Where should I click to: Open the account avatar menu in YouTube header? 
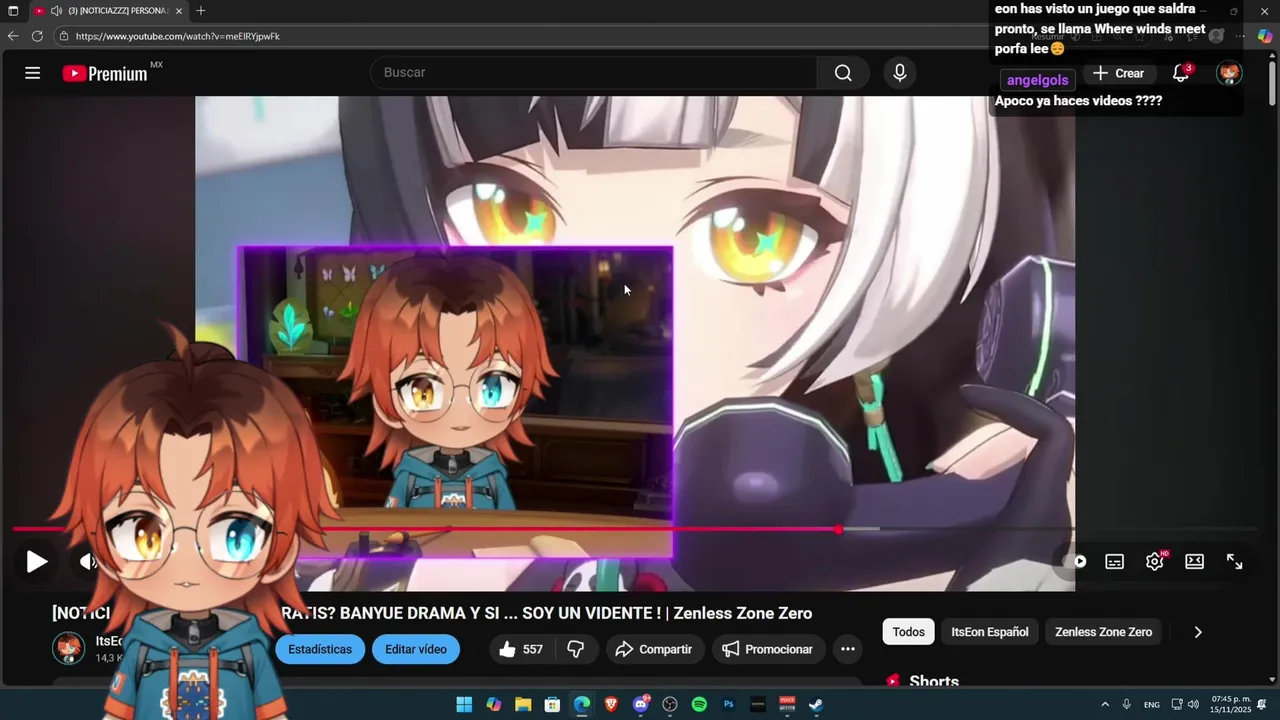point(1229,73)
